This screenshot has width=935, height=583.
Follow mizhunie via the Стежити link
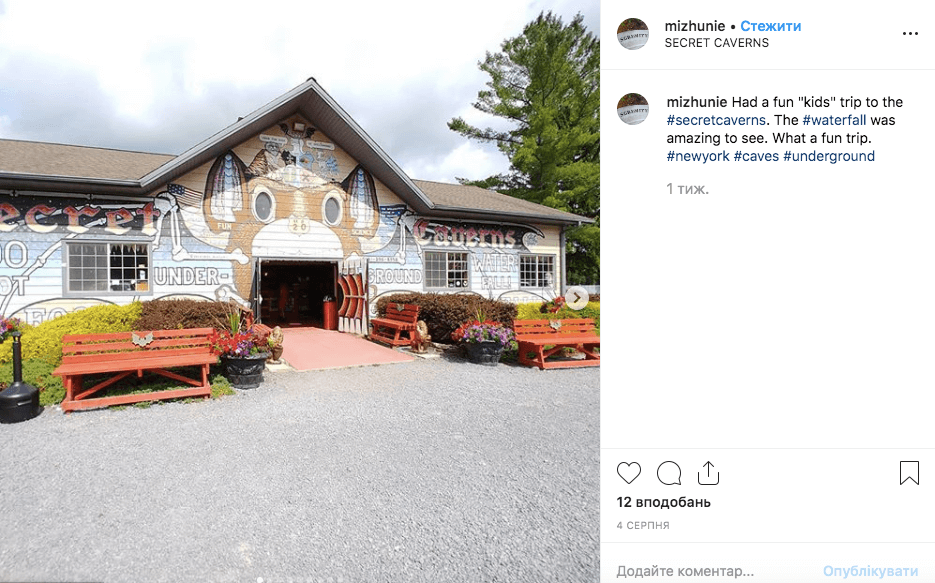tap(770, 26)
